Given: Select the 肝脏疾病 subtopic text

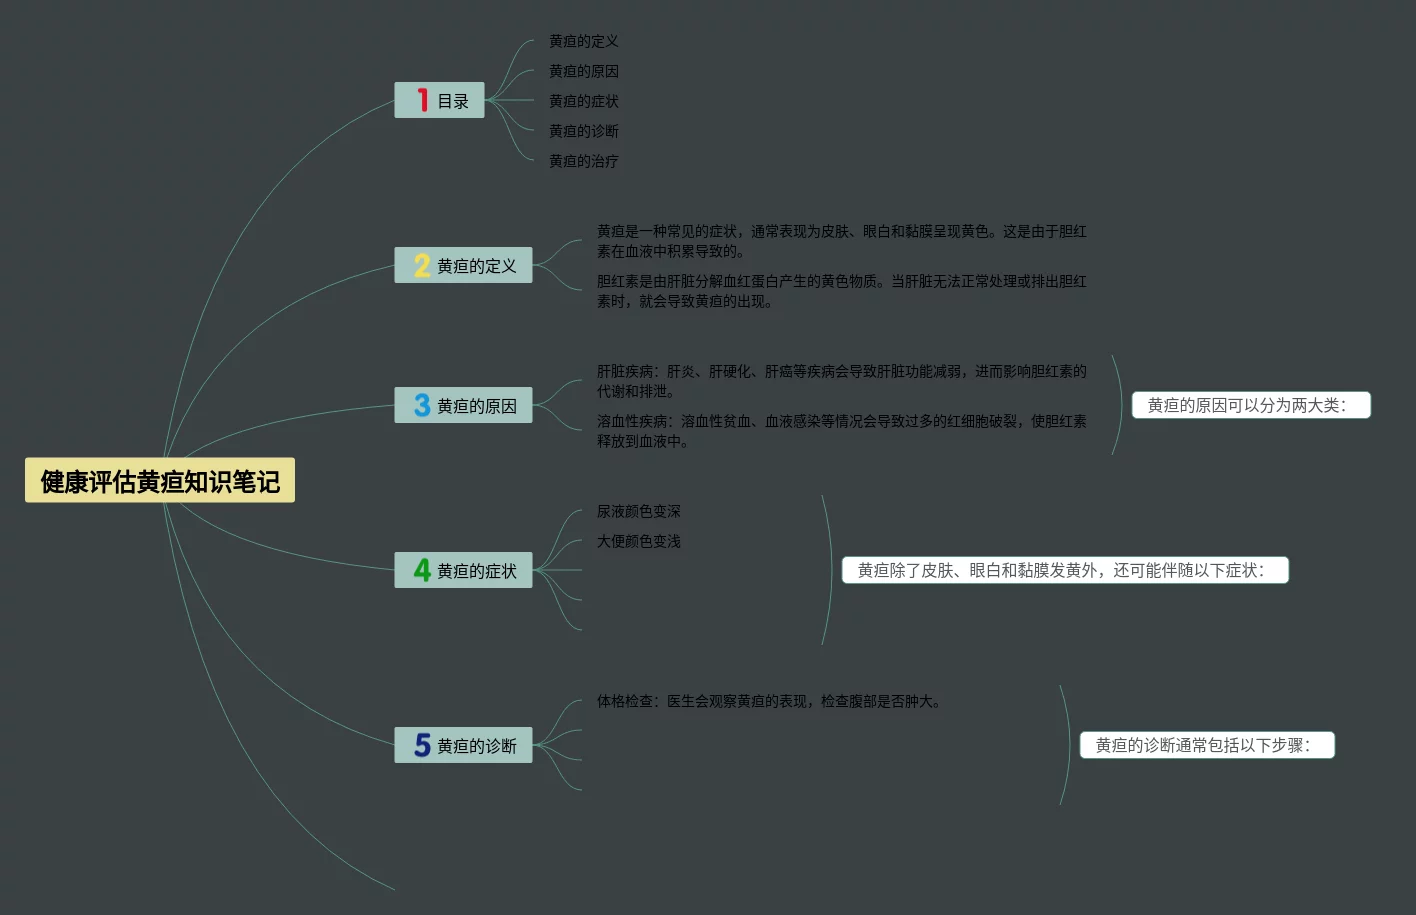Looking at the screenshot, I should [x=842, y=381].
